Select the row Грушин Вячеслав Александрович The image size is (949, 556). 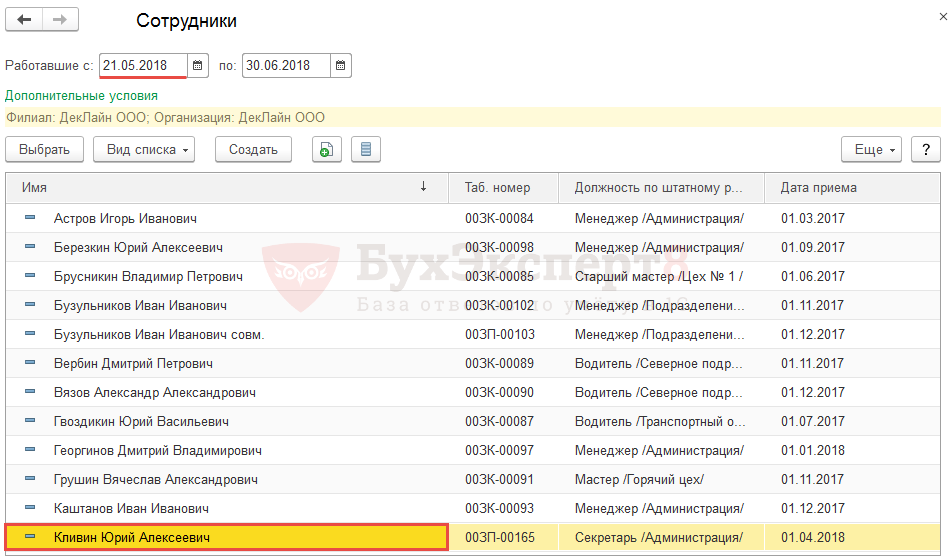click(155, 480)
